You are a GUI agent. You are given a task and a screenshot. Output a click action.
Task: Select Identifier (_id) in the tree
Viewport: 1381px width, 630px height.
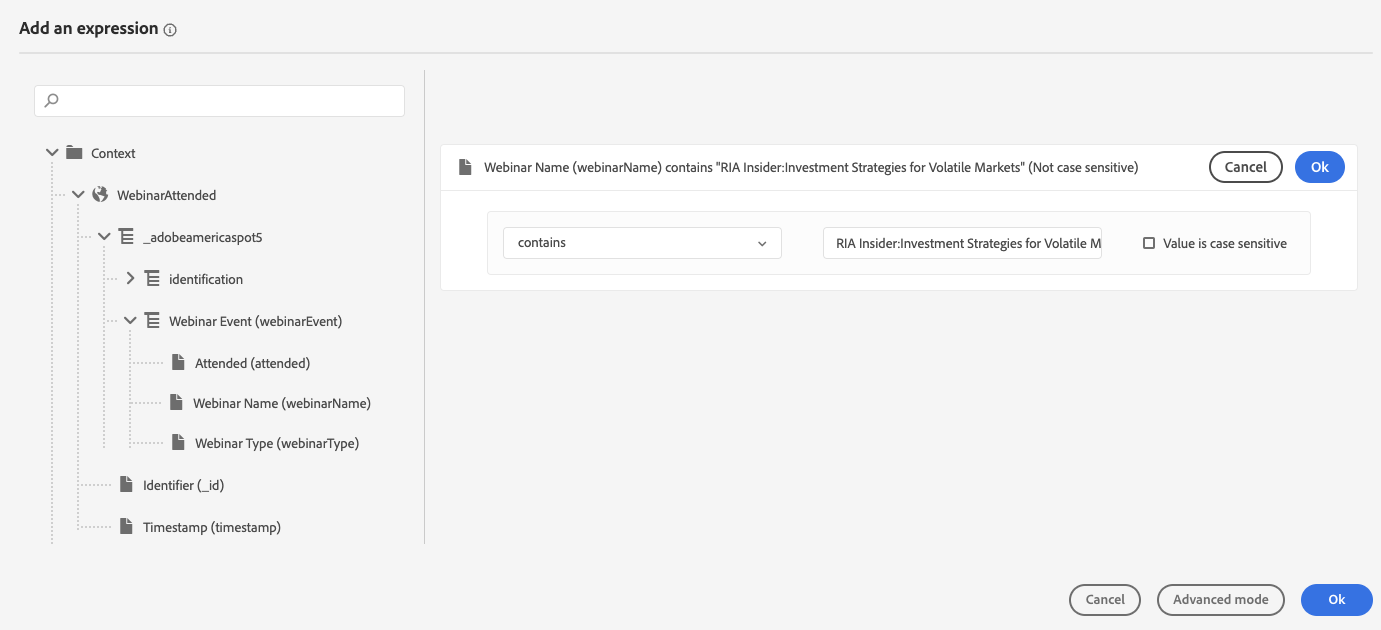click(183, 485)
